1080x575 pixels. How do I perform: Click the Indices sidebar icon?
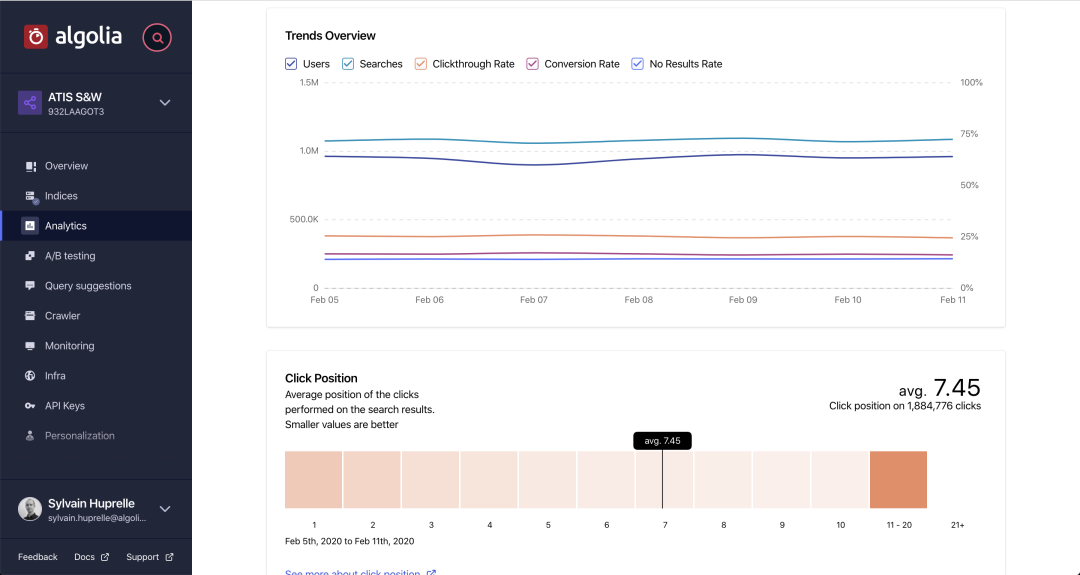coord(30,196)
